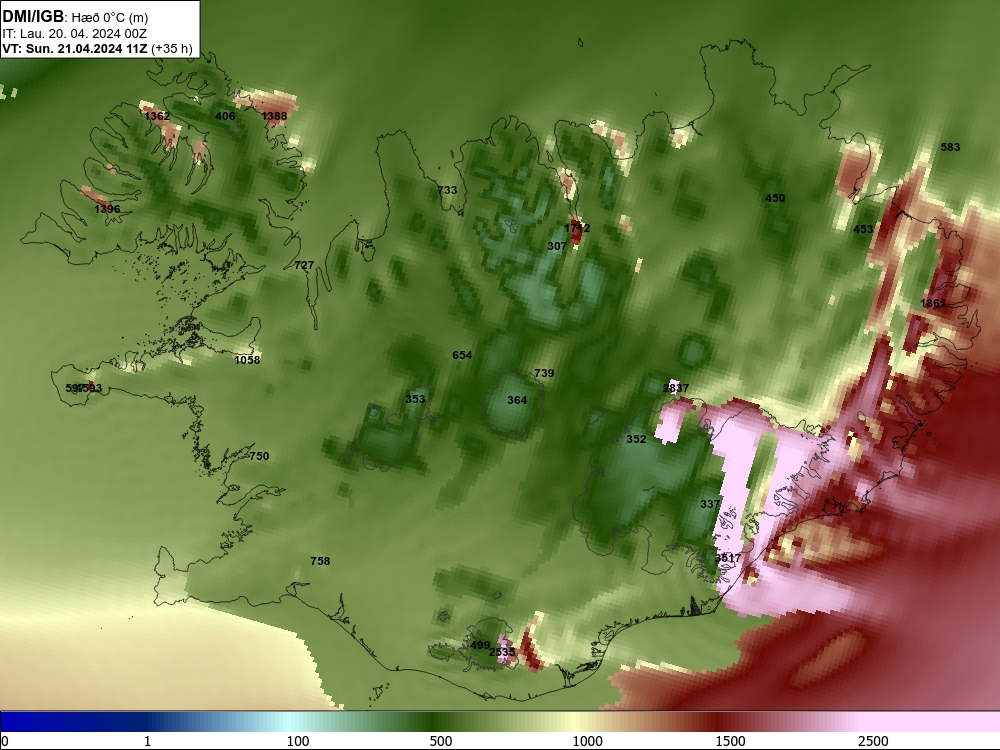Choose the 739 value label
The height and width of the screenshot is (750, 1000).
[x=544, y=373]
